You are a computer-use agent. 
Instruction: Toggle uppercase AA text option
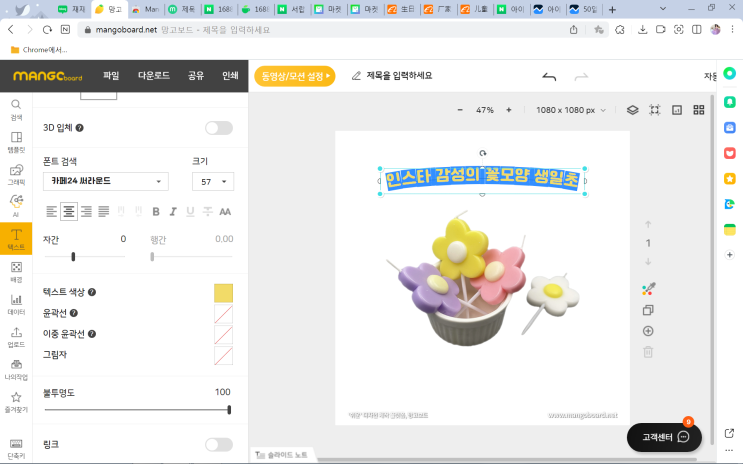(x=225, y=212)
